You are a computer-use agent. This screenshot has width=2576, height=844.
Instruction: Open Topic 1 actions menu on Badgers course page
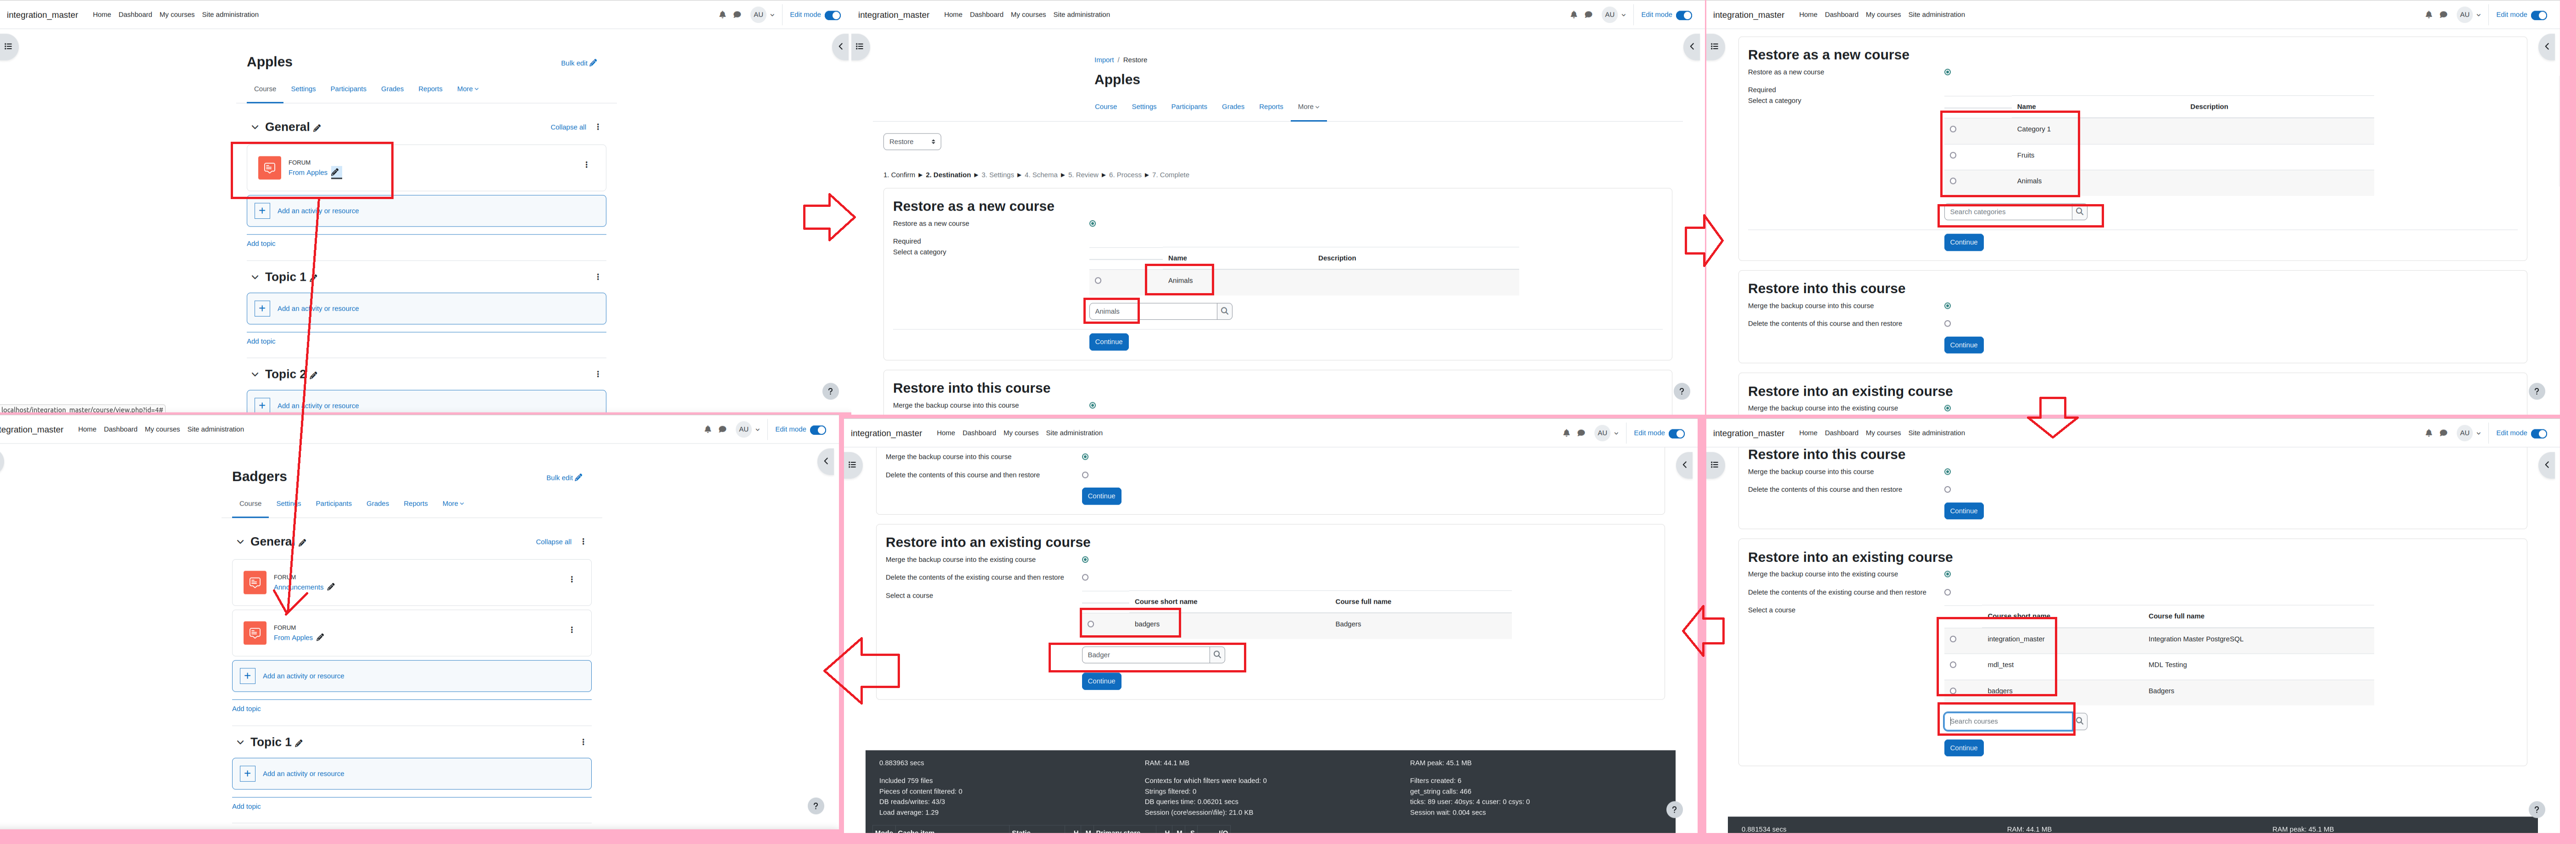pyautogui.click(x=583, y=742)
